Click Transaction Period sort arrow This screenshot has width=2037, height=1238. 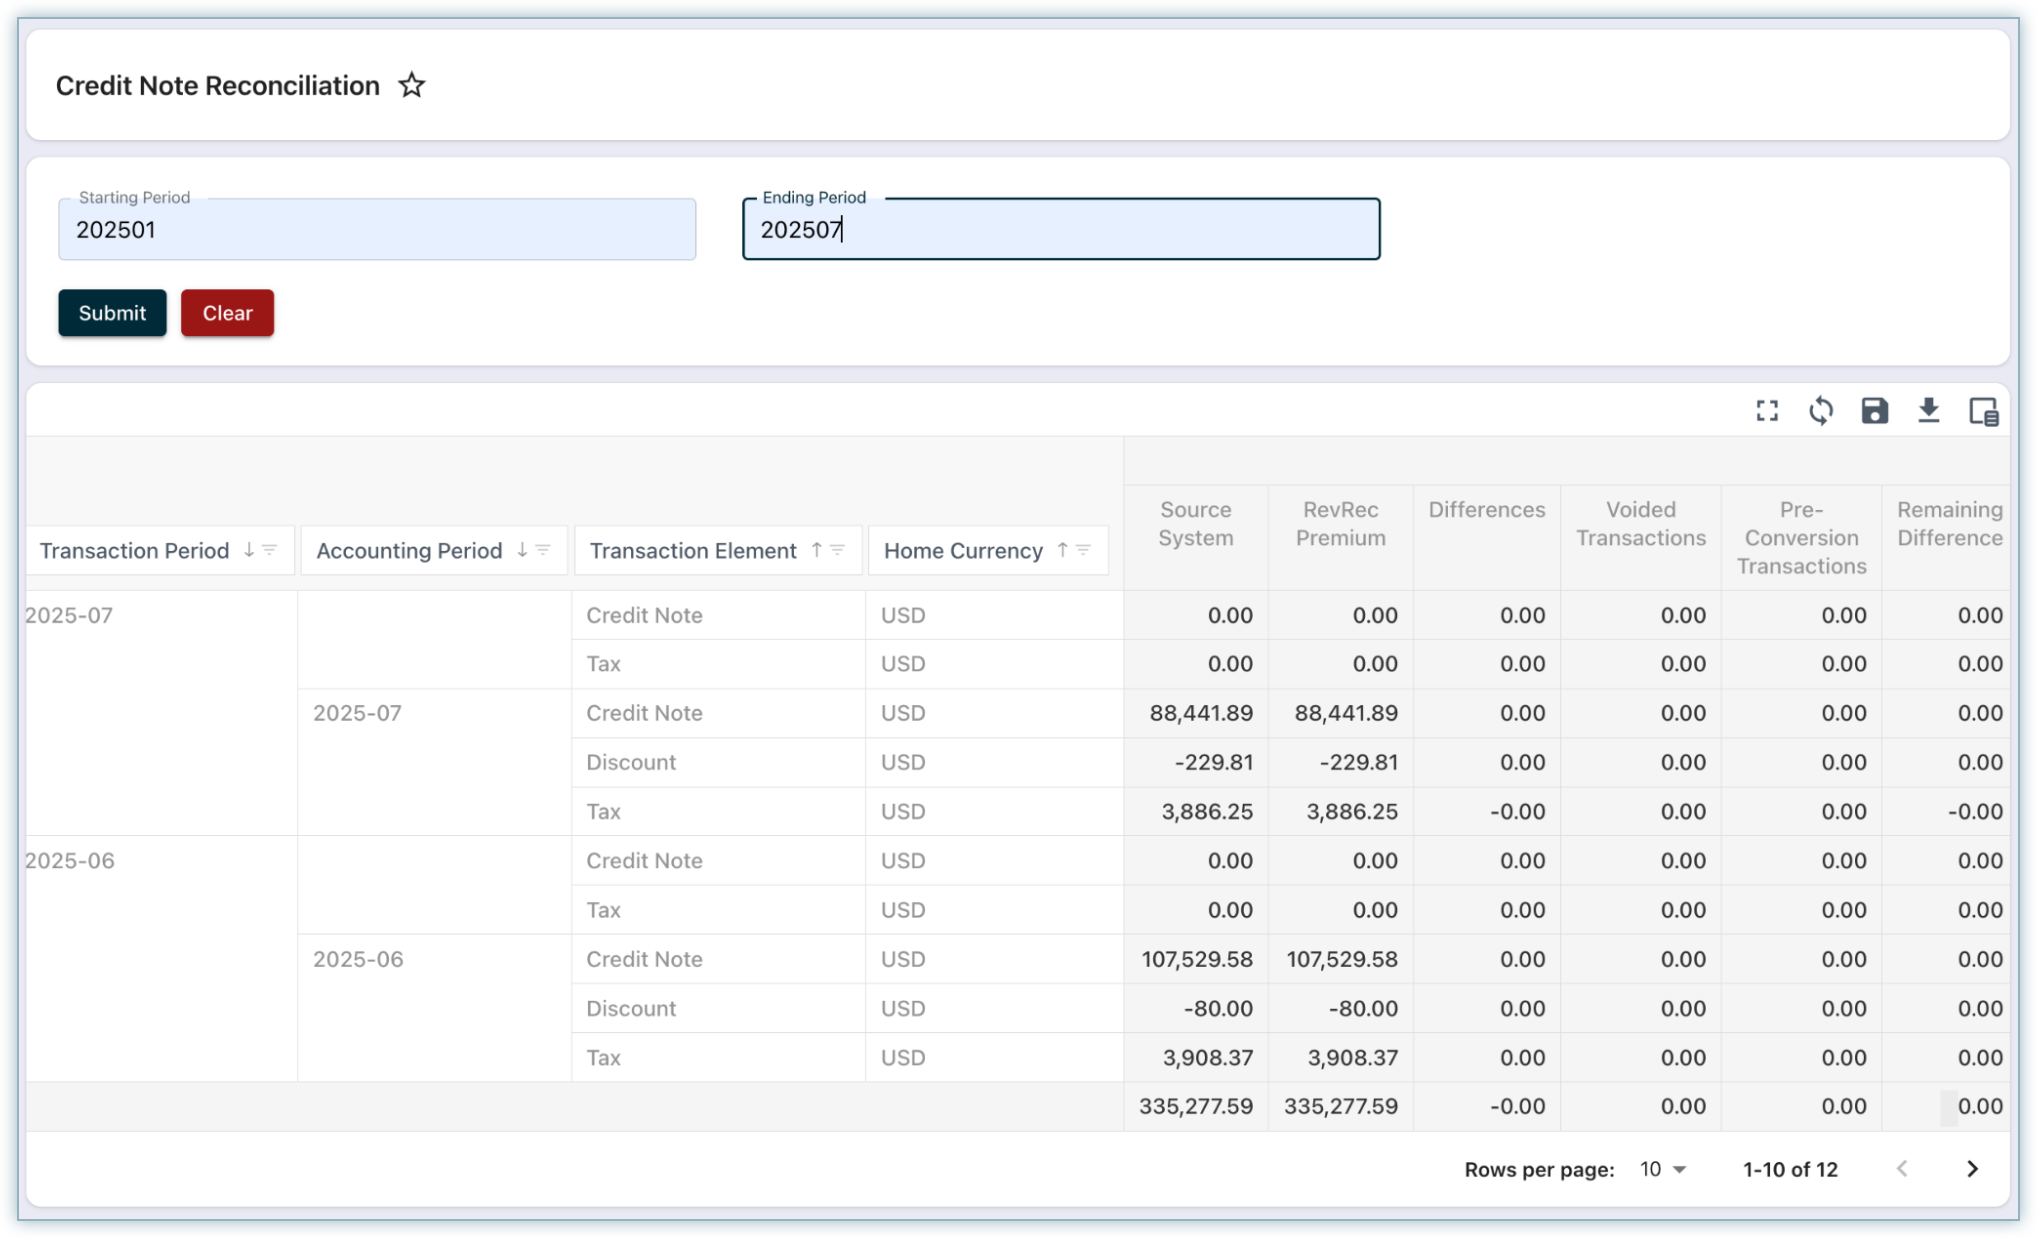click(x=249, y=550)
